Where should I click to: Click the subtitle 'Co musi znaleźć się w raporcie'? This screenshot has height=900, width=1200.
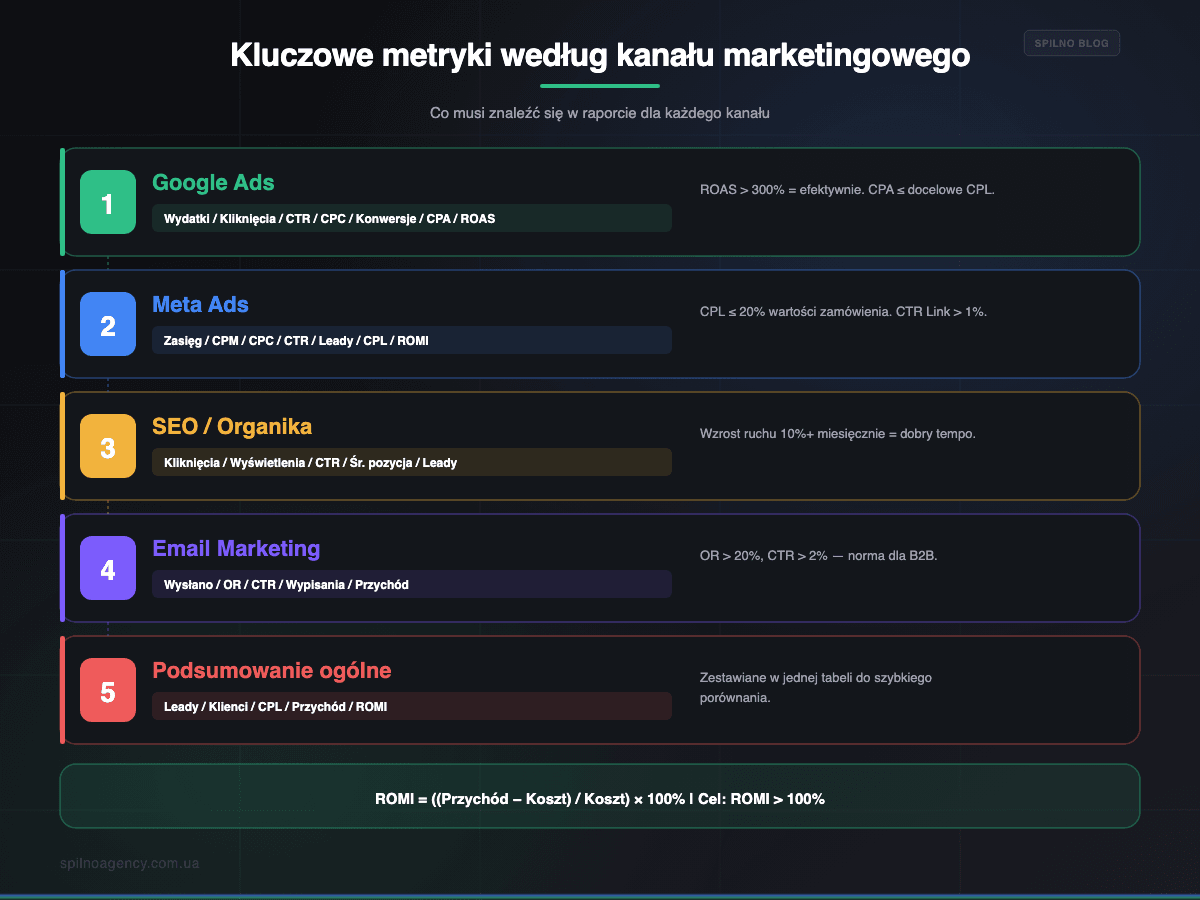600,113
